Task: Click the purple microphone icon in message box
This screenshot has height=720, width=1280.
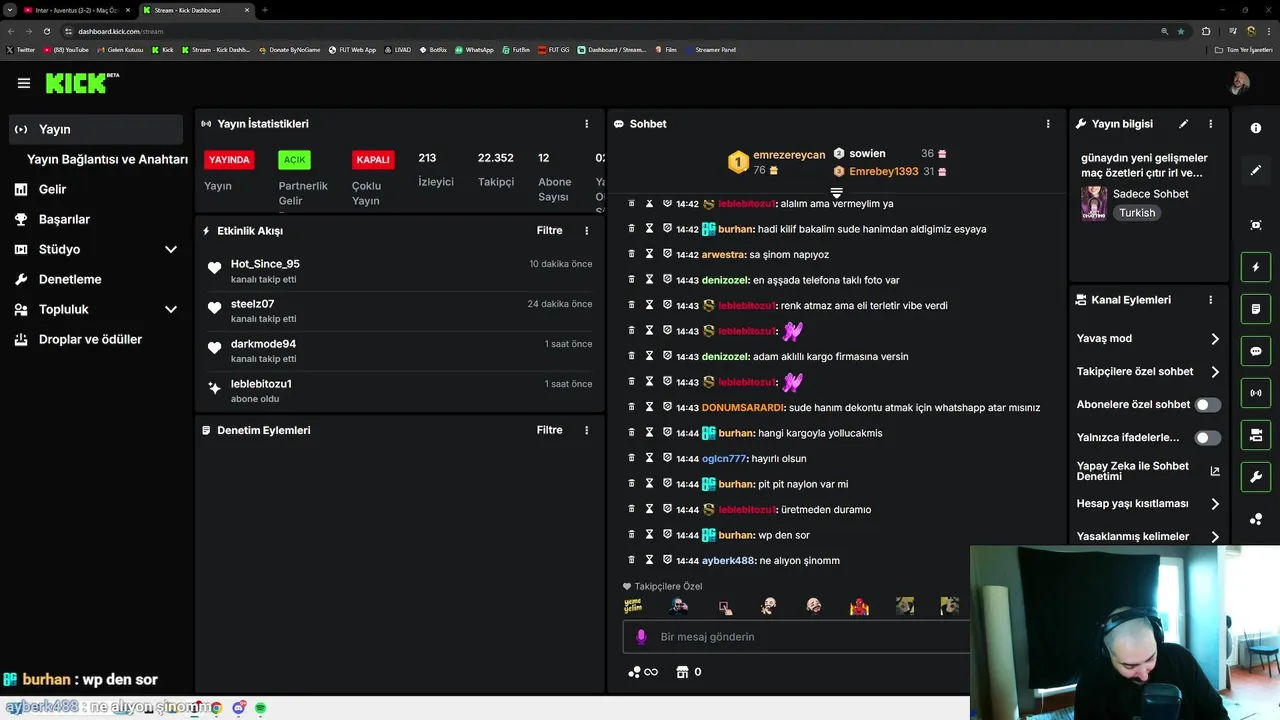Action: pyautogui.click(x=641, y=637)
